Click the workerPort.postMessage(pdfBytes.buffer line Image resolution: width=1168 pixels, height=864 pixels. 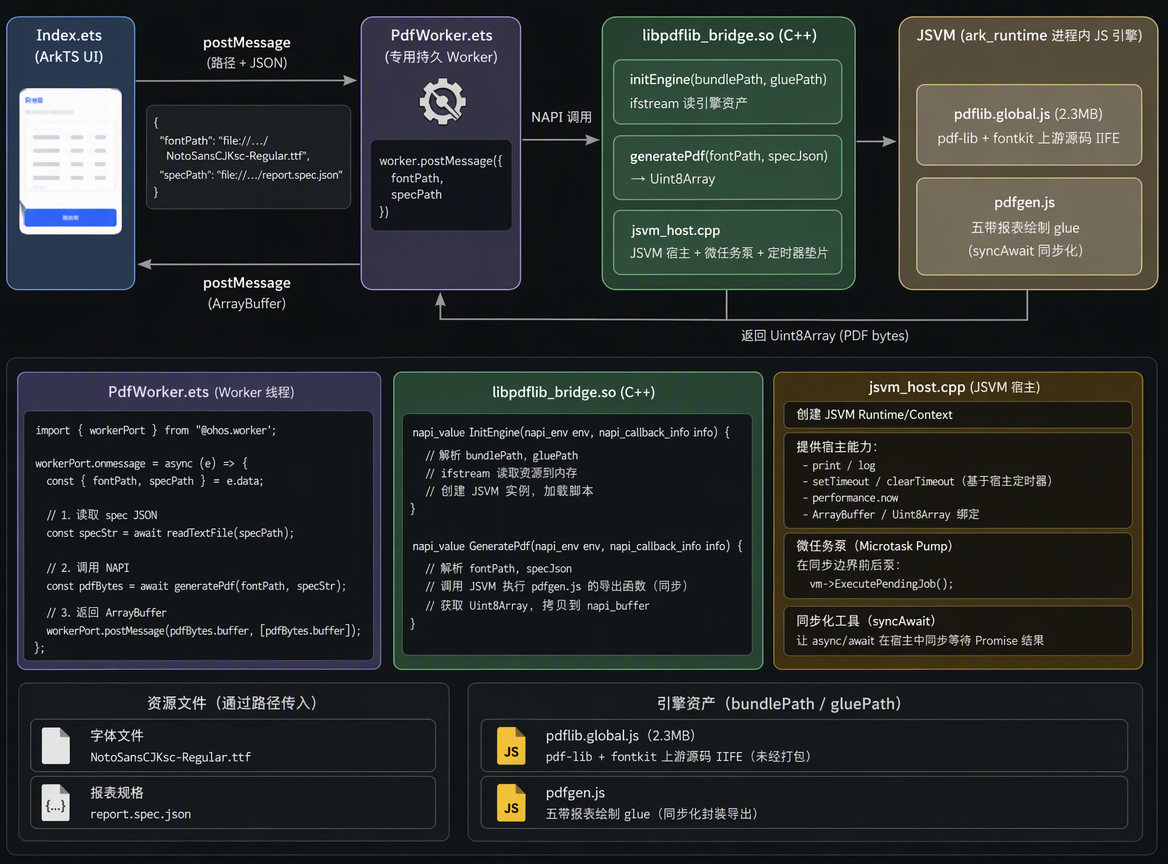click(203, 631)
